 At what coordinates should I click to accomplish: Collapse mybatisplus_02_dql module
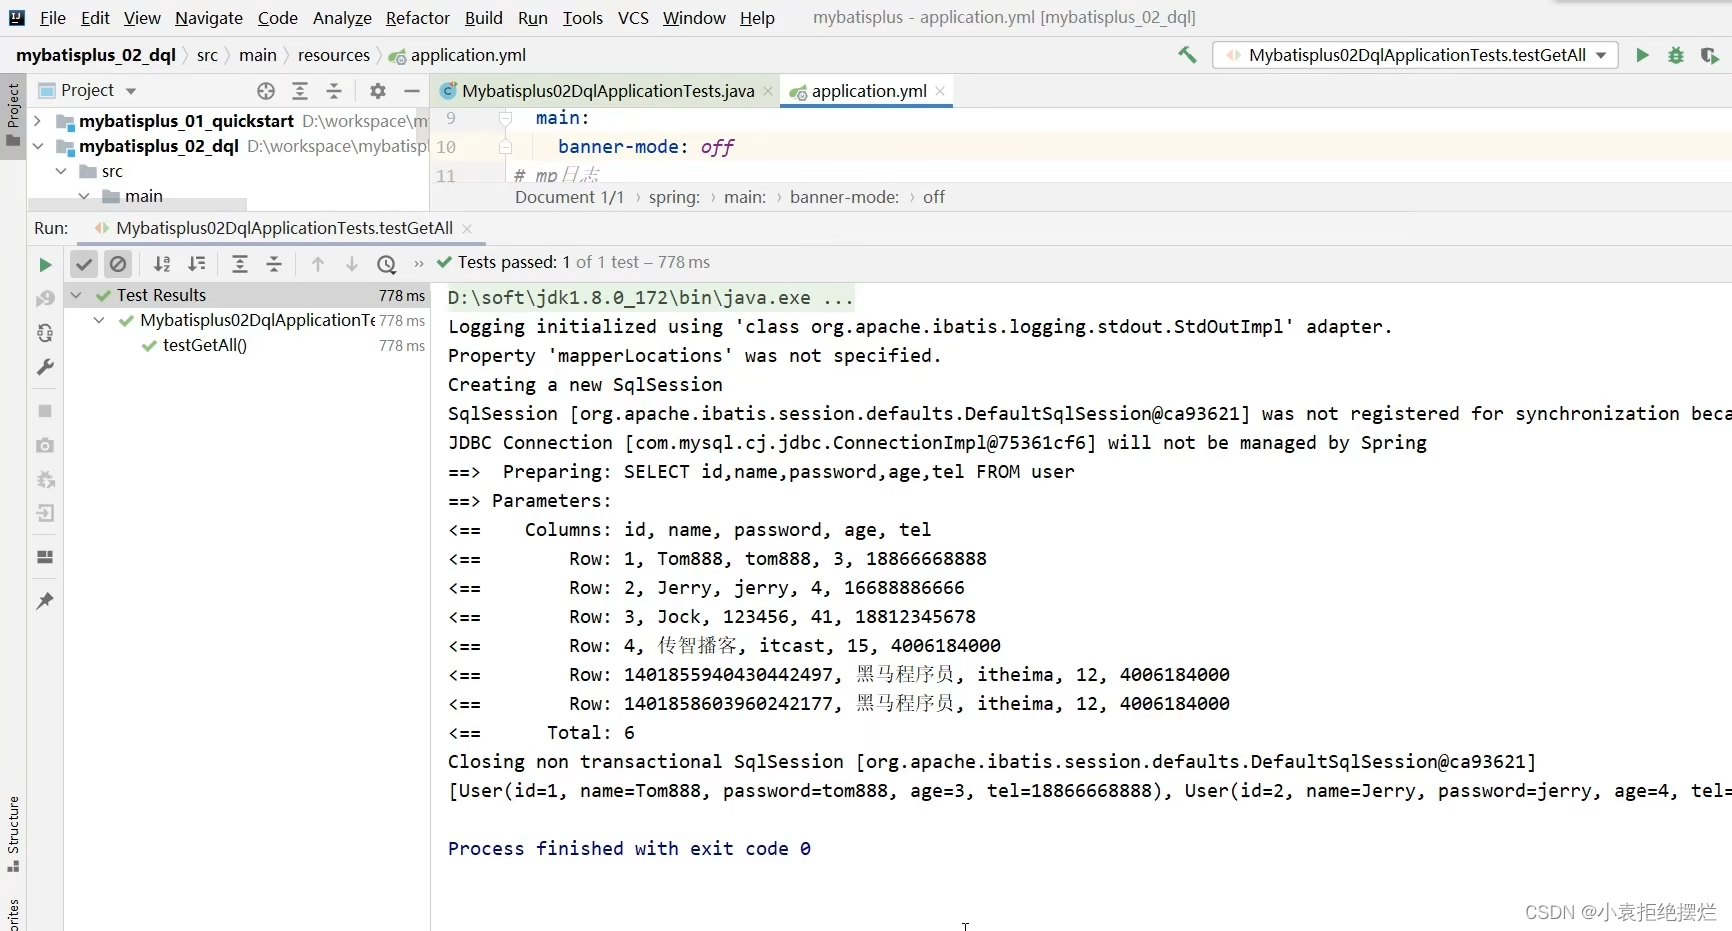click(x=38, y=146)
